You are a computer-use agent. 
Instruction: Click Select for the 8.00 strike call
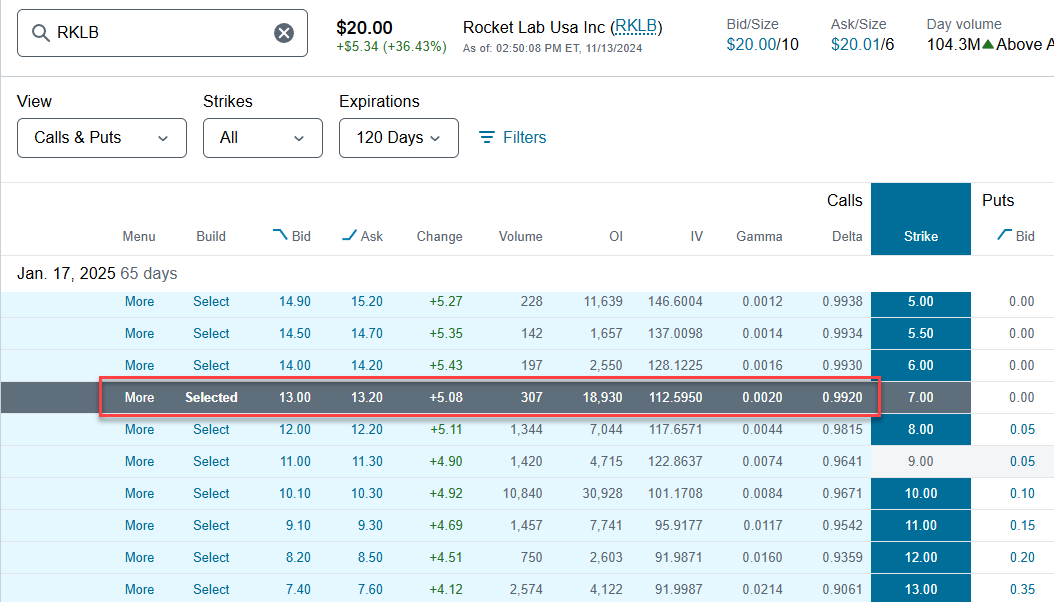(211, 429)
